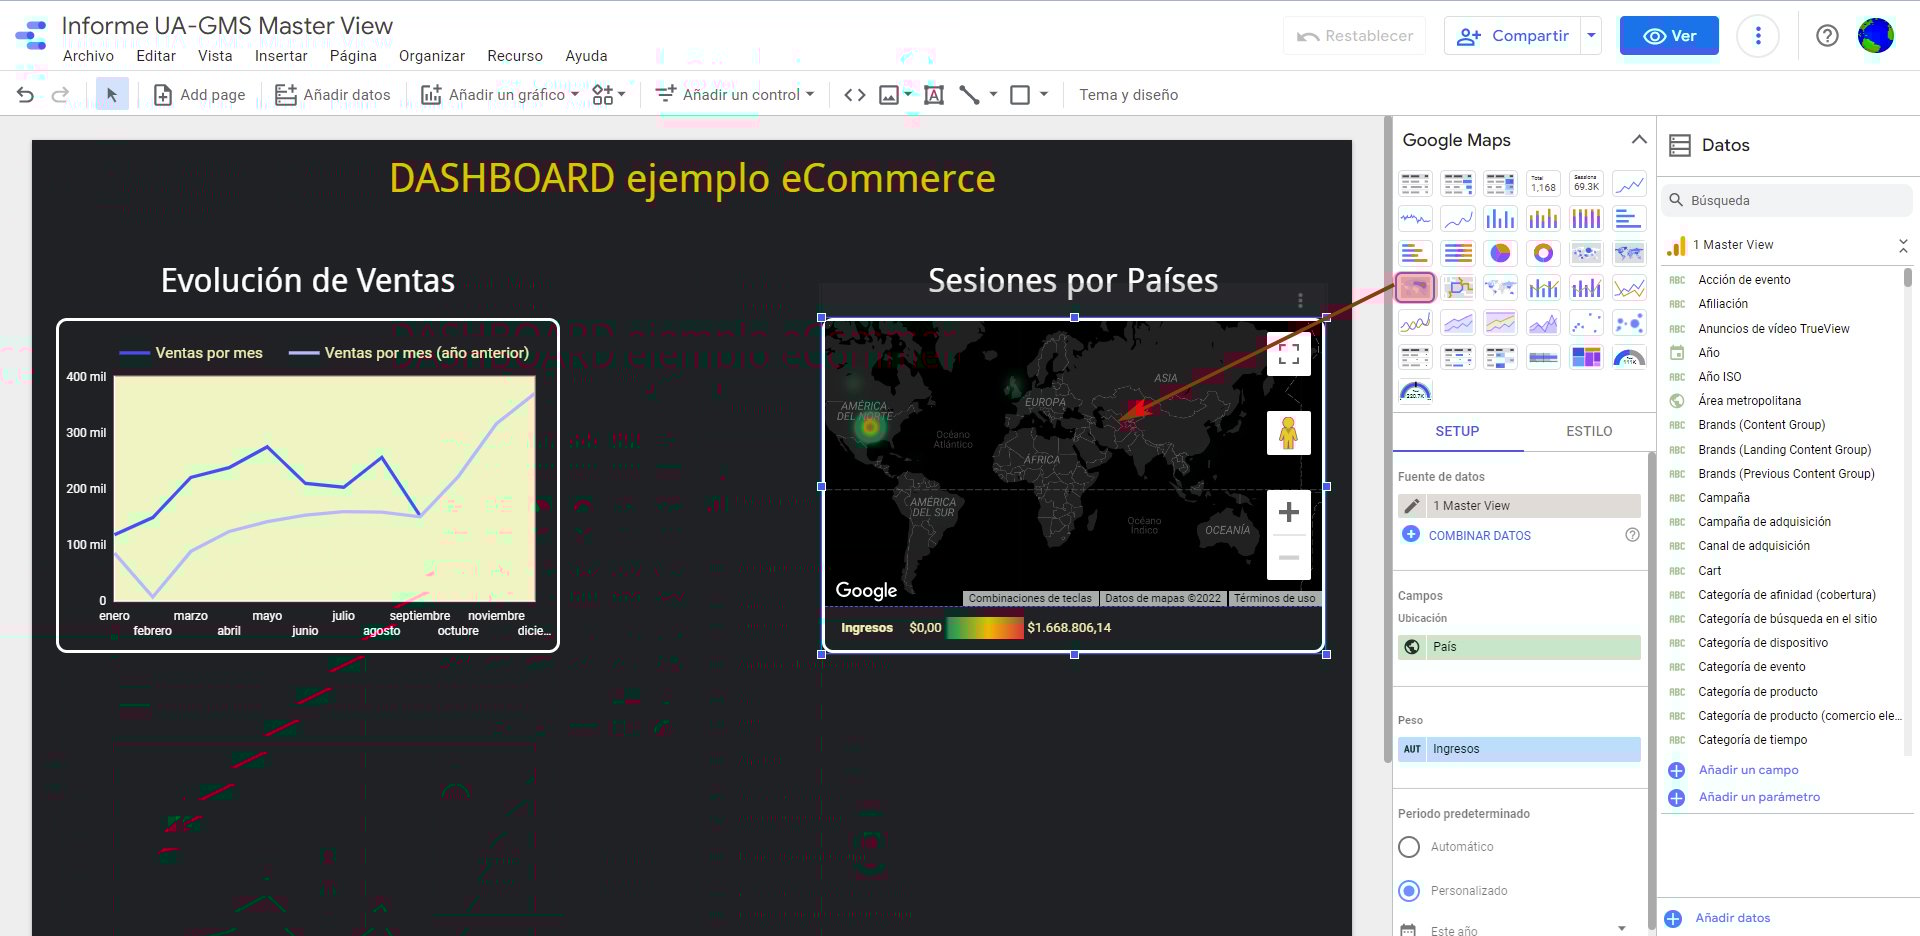Select the treemap chart type
Screen dimensions: 1920x936
tap(1586, 357)
